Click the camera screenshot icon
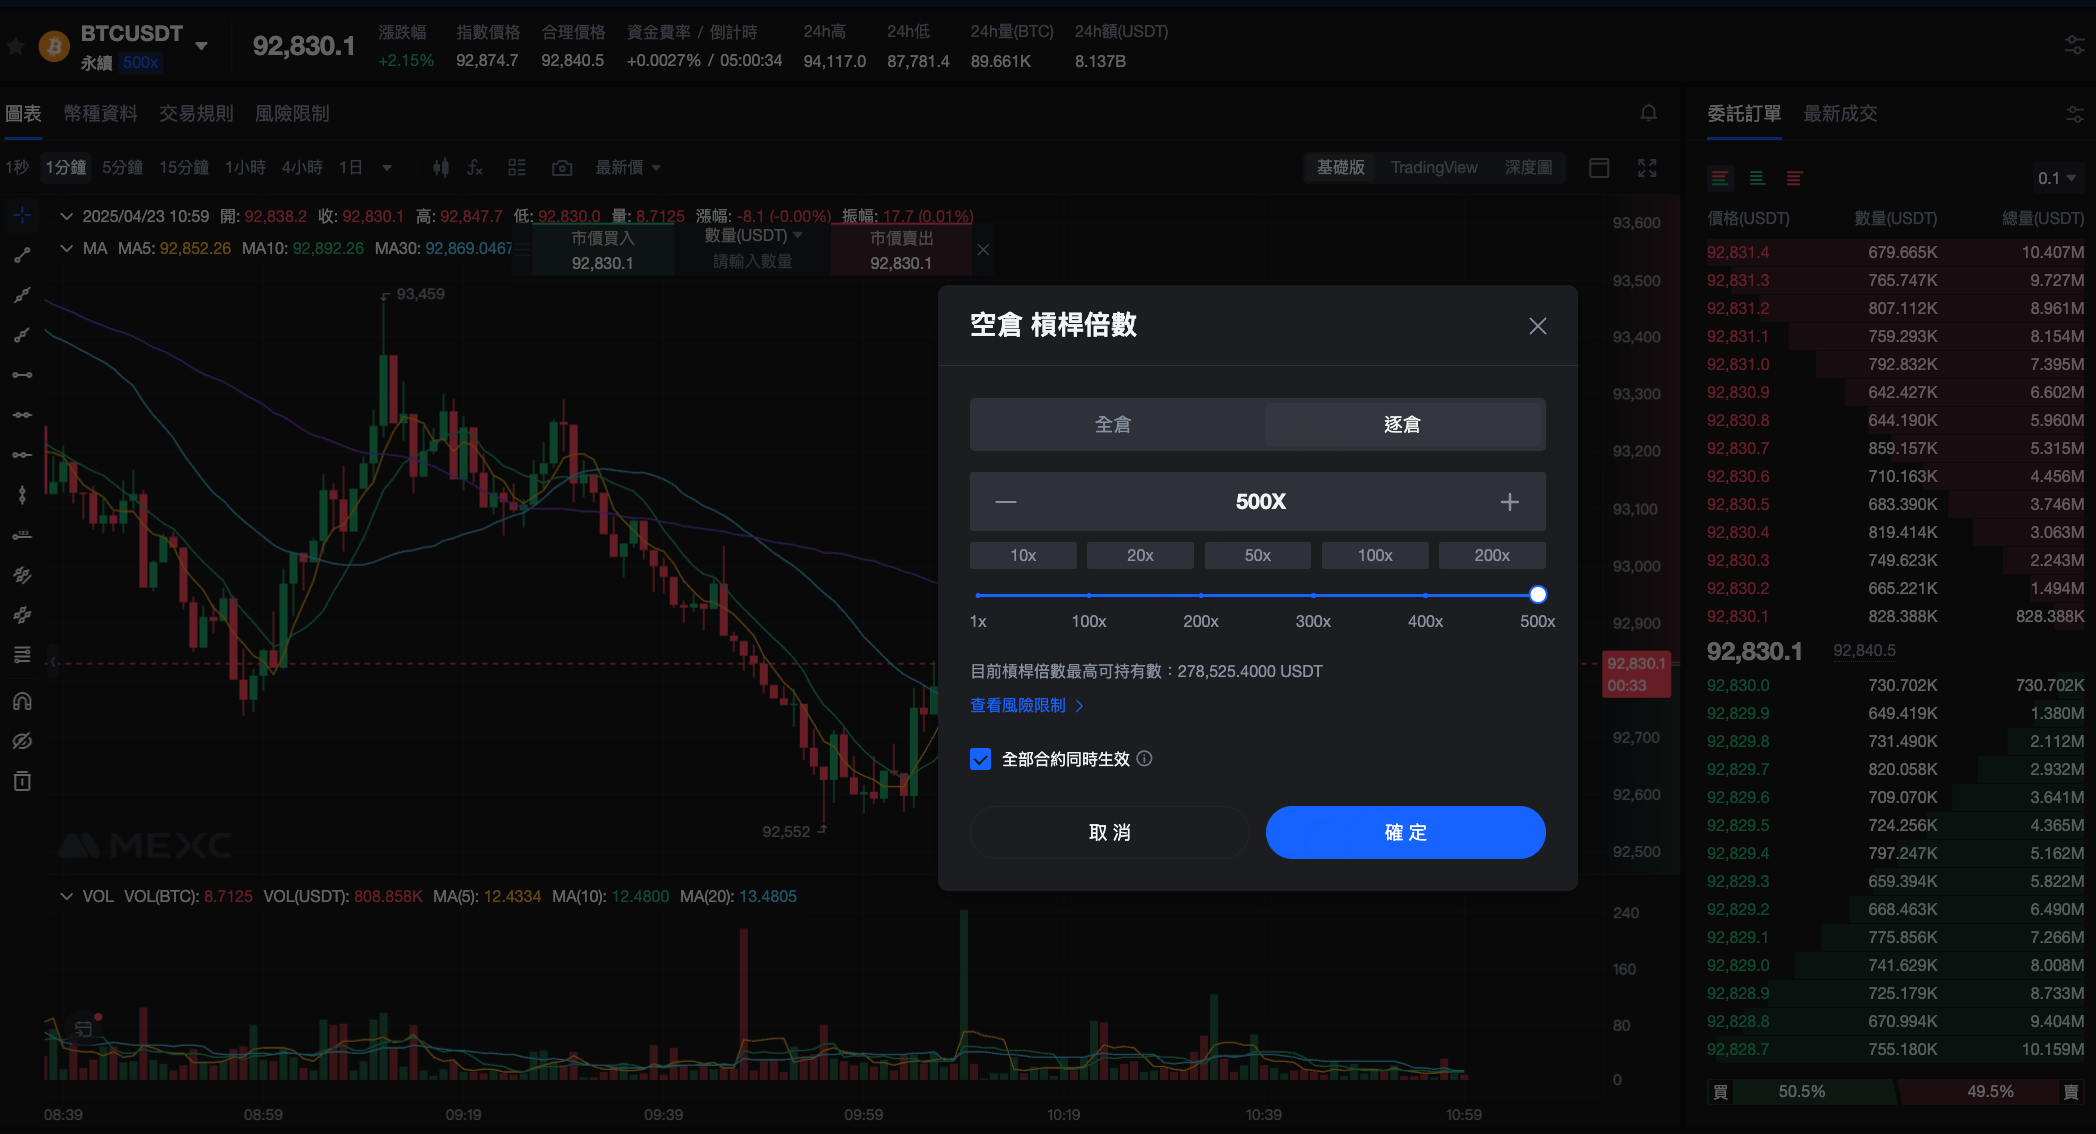 pyautogui.click(x=562, y=168)
